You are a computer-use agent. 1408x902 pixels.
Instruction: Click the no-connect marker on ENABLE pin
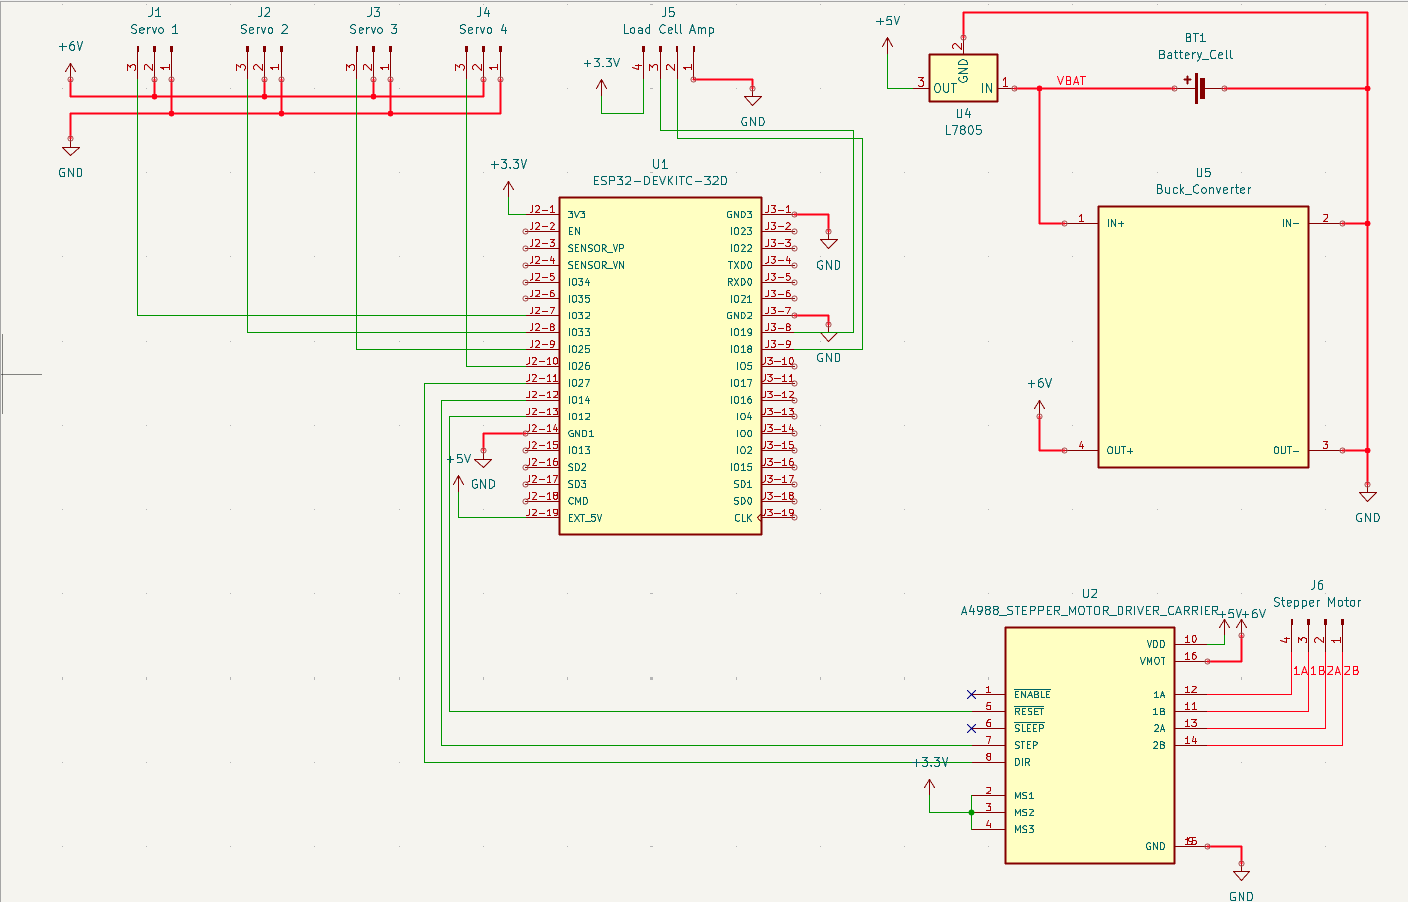(x=971, y=694)
